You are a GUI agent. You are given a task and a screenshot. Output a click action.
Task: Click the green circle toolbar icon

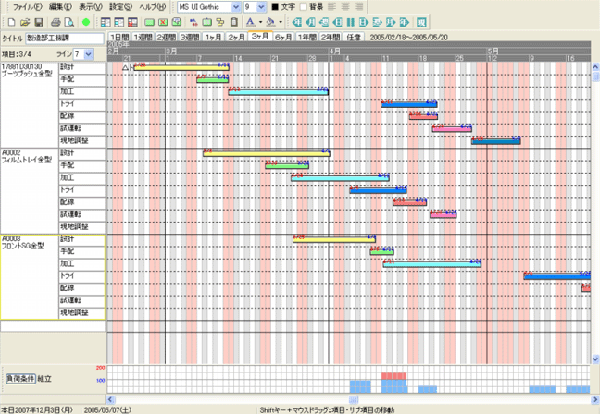pos(86,21)
